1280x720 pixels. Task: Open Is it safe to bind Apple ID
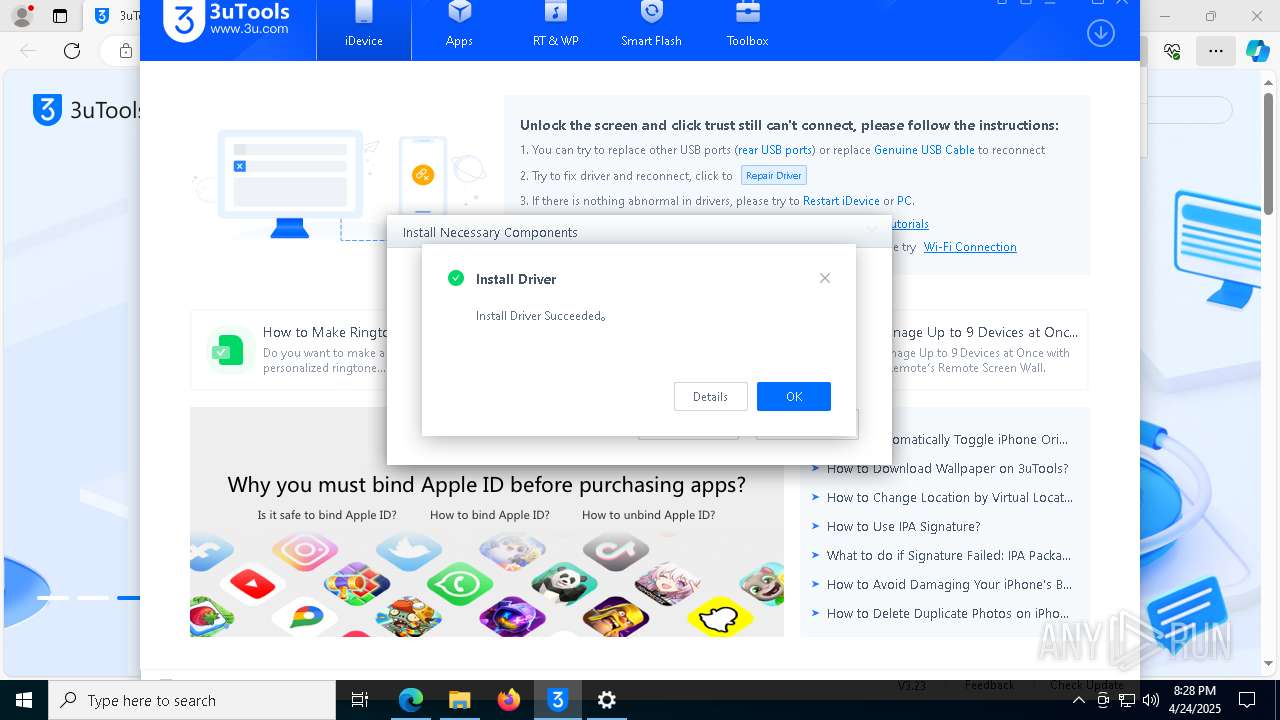[327, 515]
